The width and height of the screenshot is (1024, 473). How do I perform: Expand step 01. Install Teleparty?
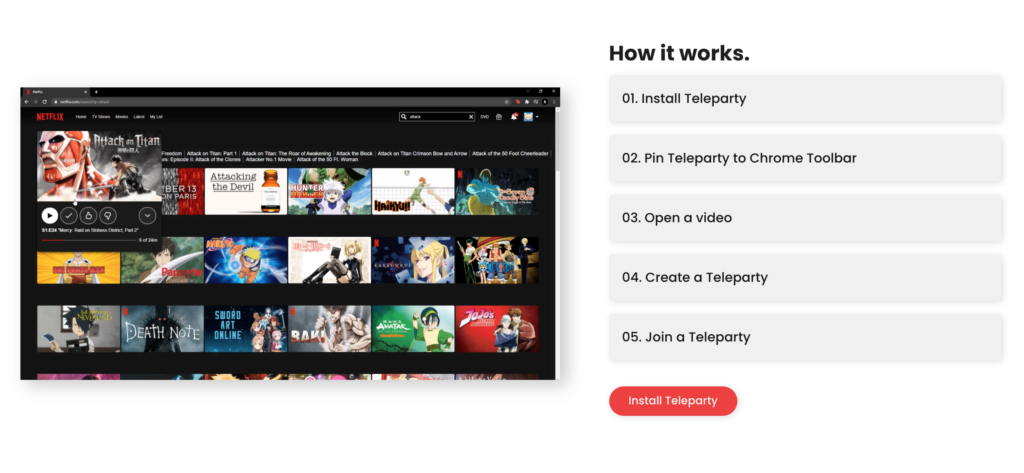[805, 99]
